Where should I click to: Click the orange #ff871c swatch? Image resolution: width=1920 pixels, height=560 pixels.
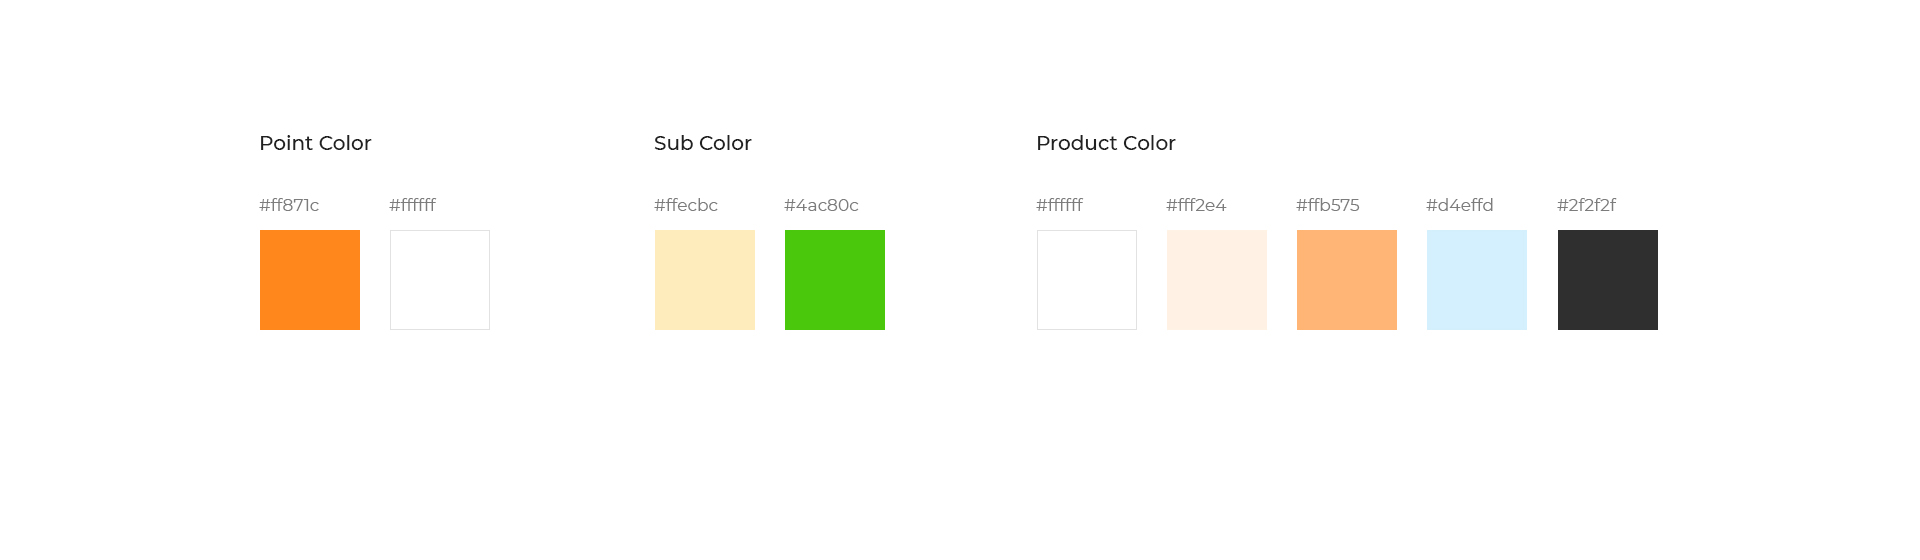(x=310, y=280)
